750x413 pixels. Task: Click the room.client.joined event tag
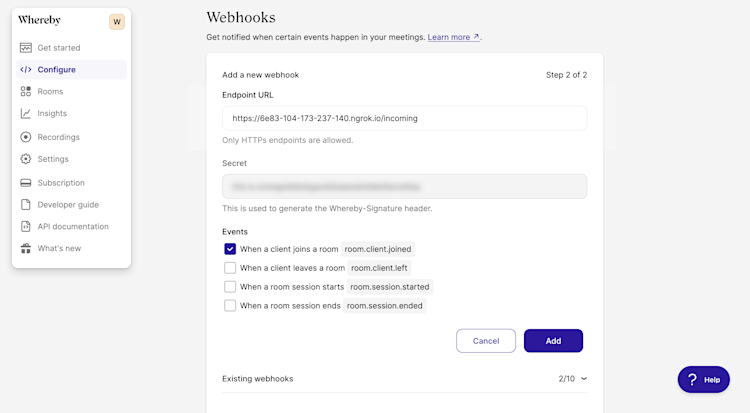378,249
